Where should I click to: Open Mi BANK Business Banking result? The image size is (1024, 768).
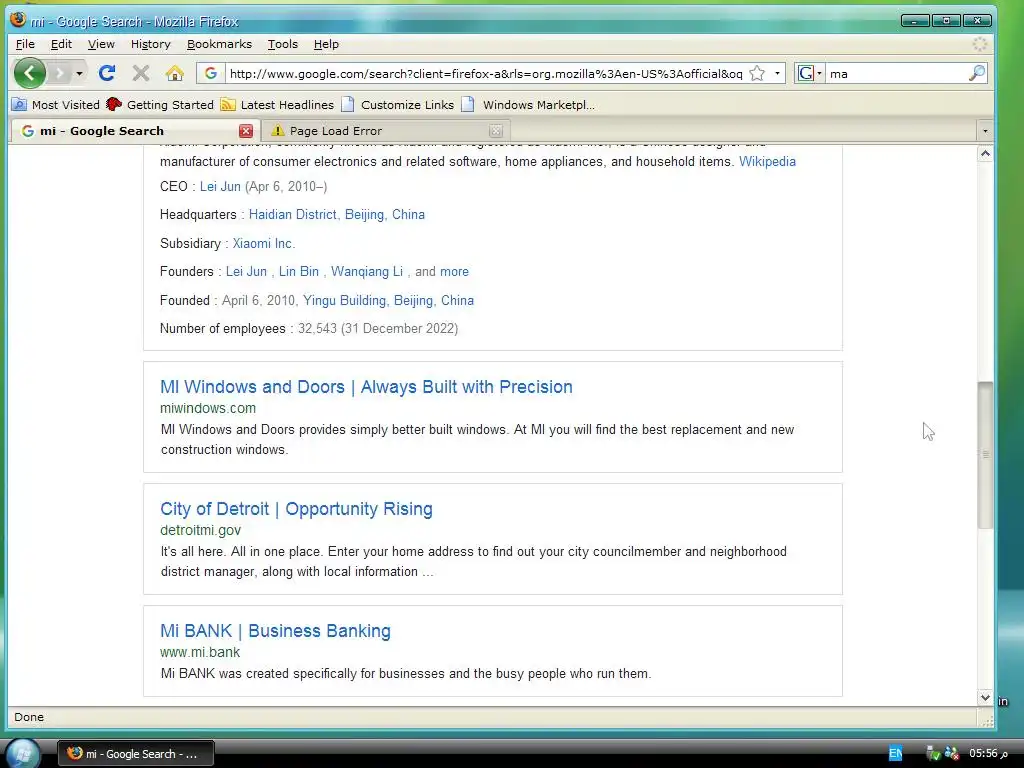(275, 631)
